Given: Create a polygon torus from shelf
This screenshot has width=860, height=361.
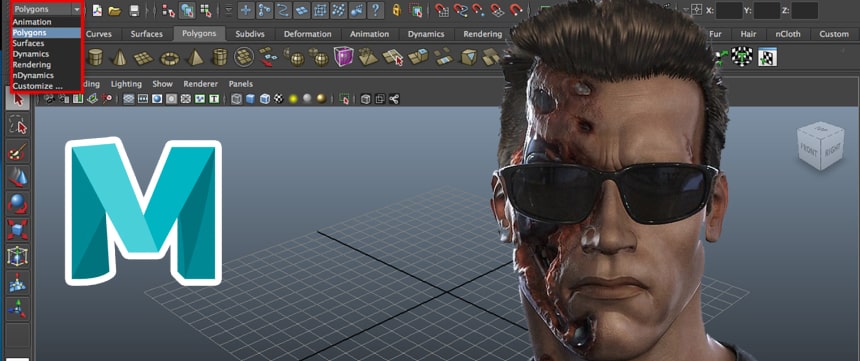Looking at the screenshot, I should coord(170,58).
